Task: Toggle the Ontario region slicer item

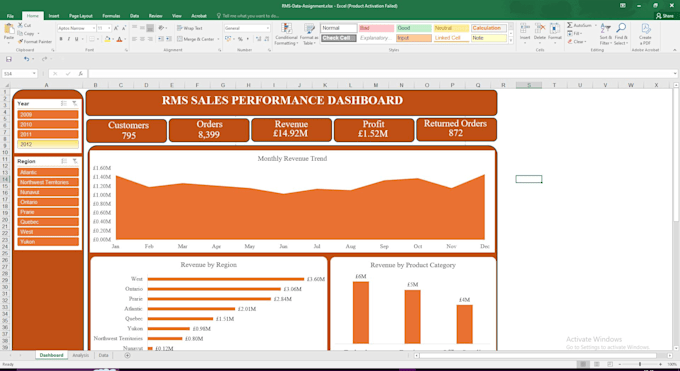Action: click(x=48, y=202)
